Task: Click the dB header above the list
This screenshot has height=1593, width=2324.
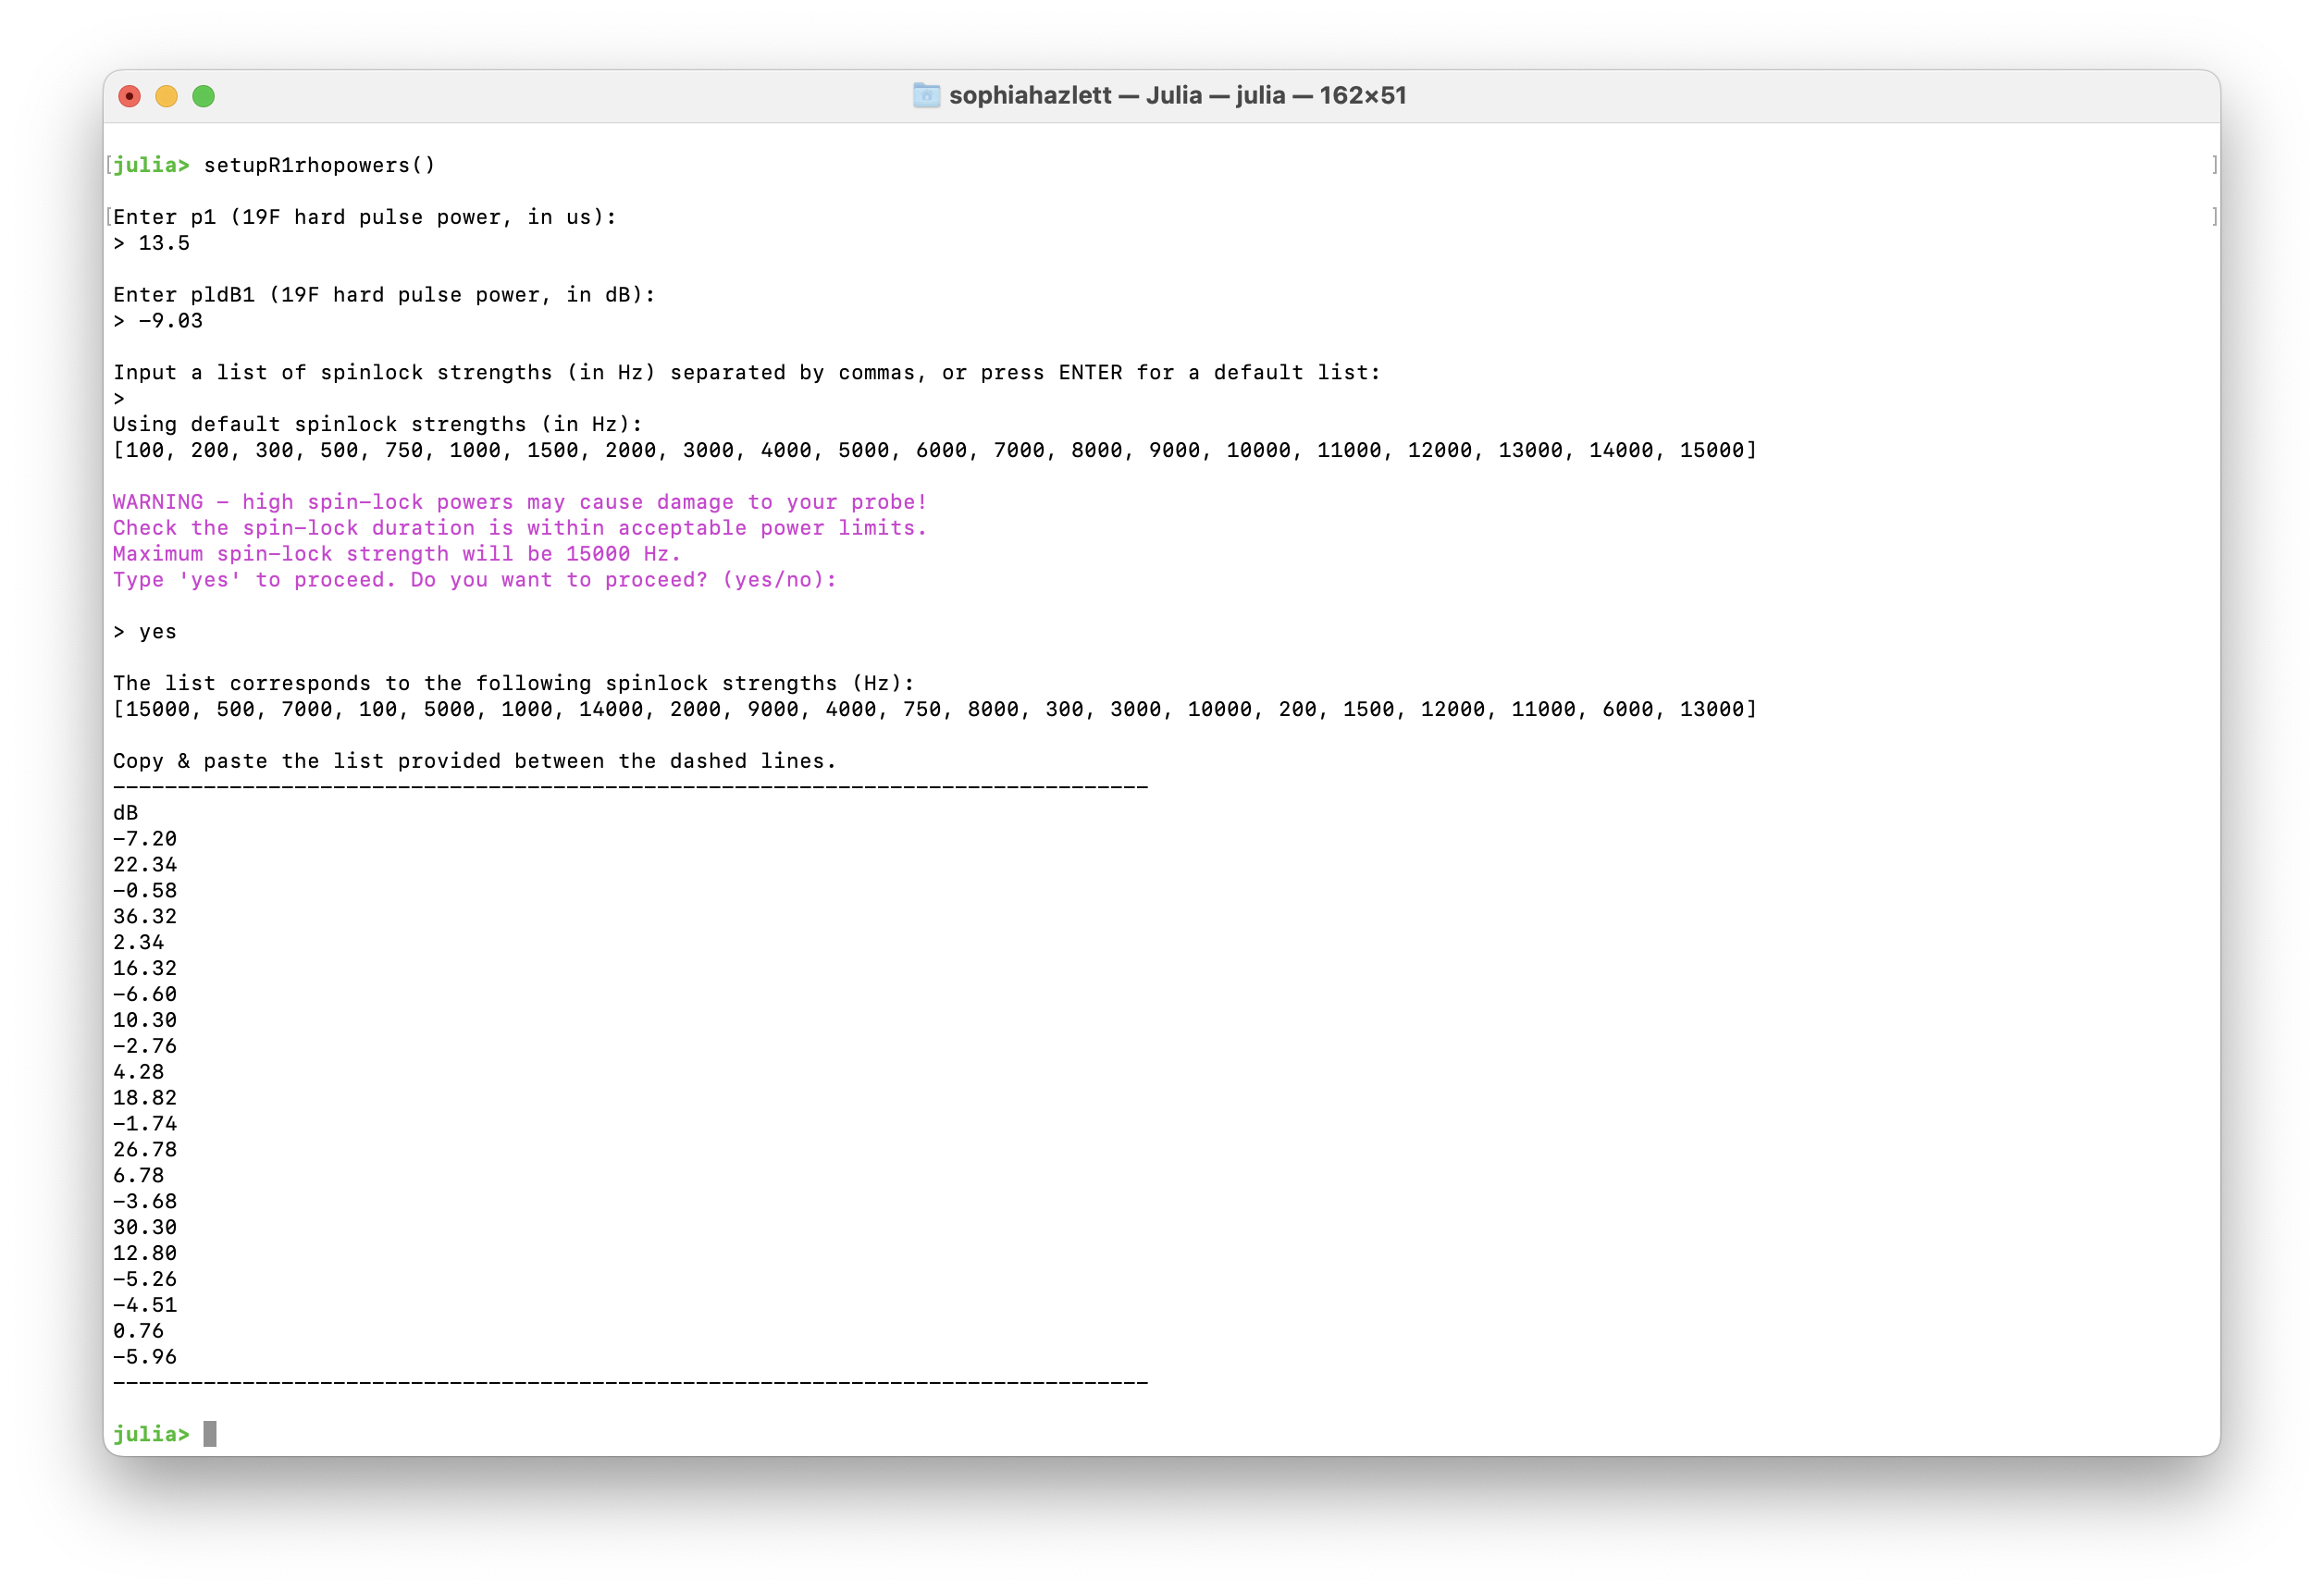Action: coord(126,812)
